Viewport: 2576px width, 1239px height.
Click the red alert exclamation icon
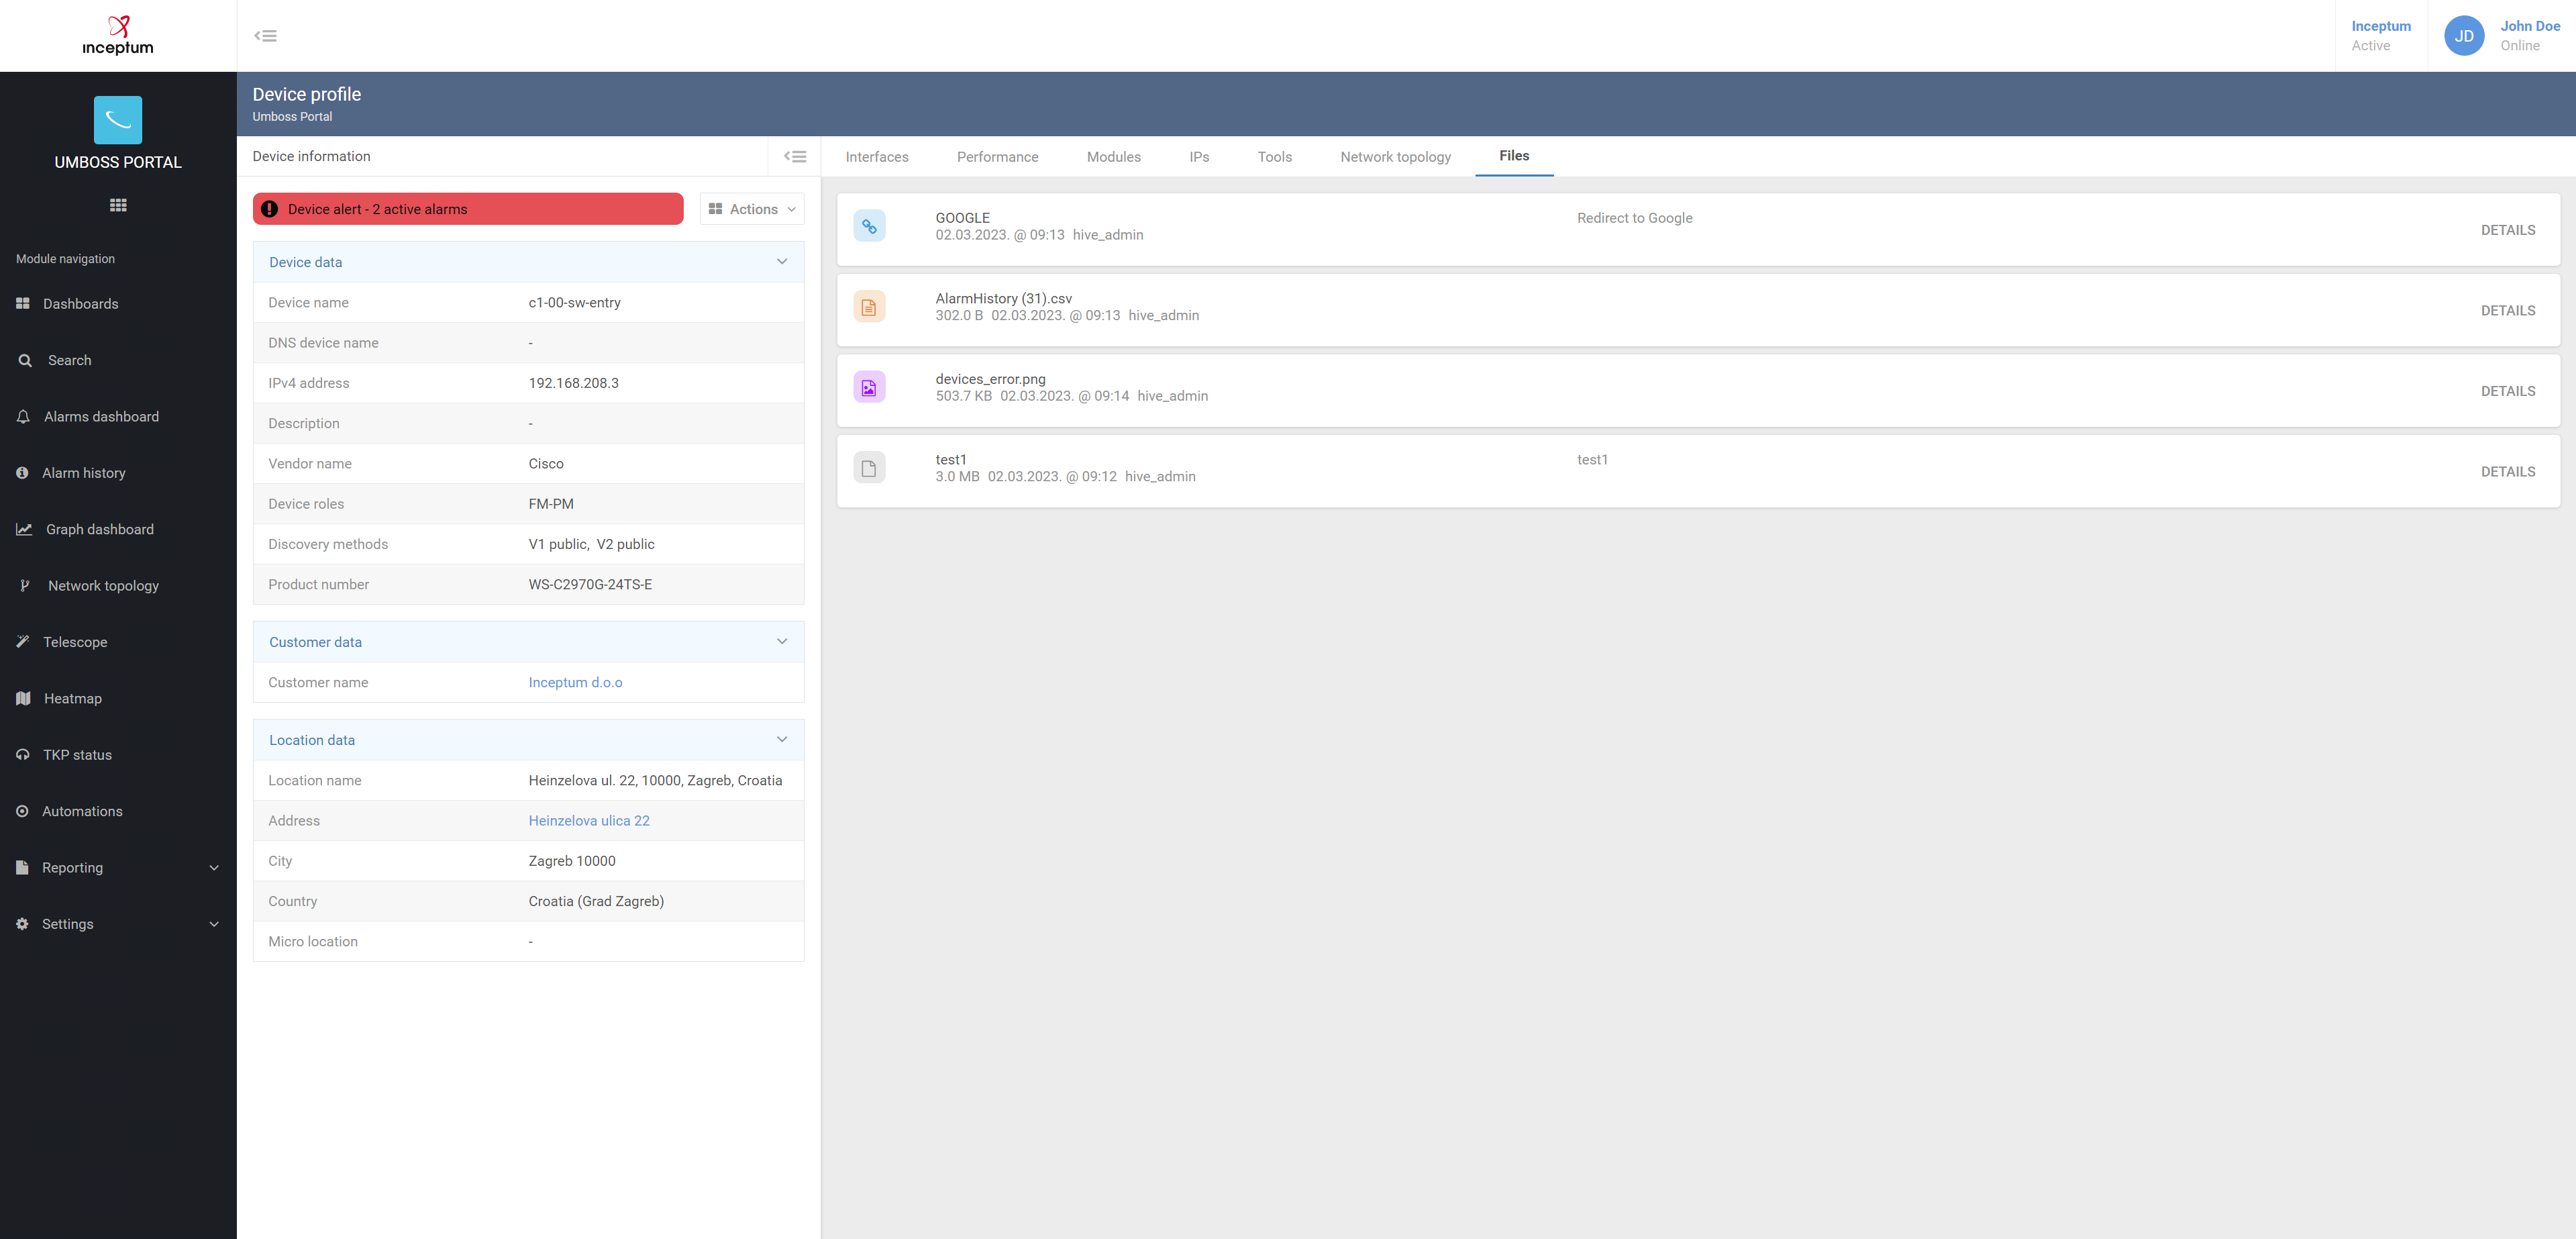point(269,209)
